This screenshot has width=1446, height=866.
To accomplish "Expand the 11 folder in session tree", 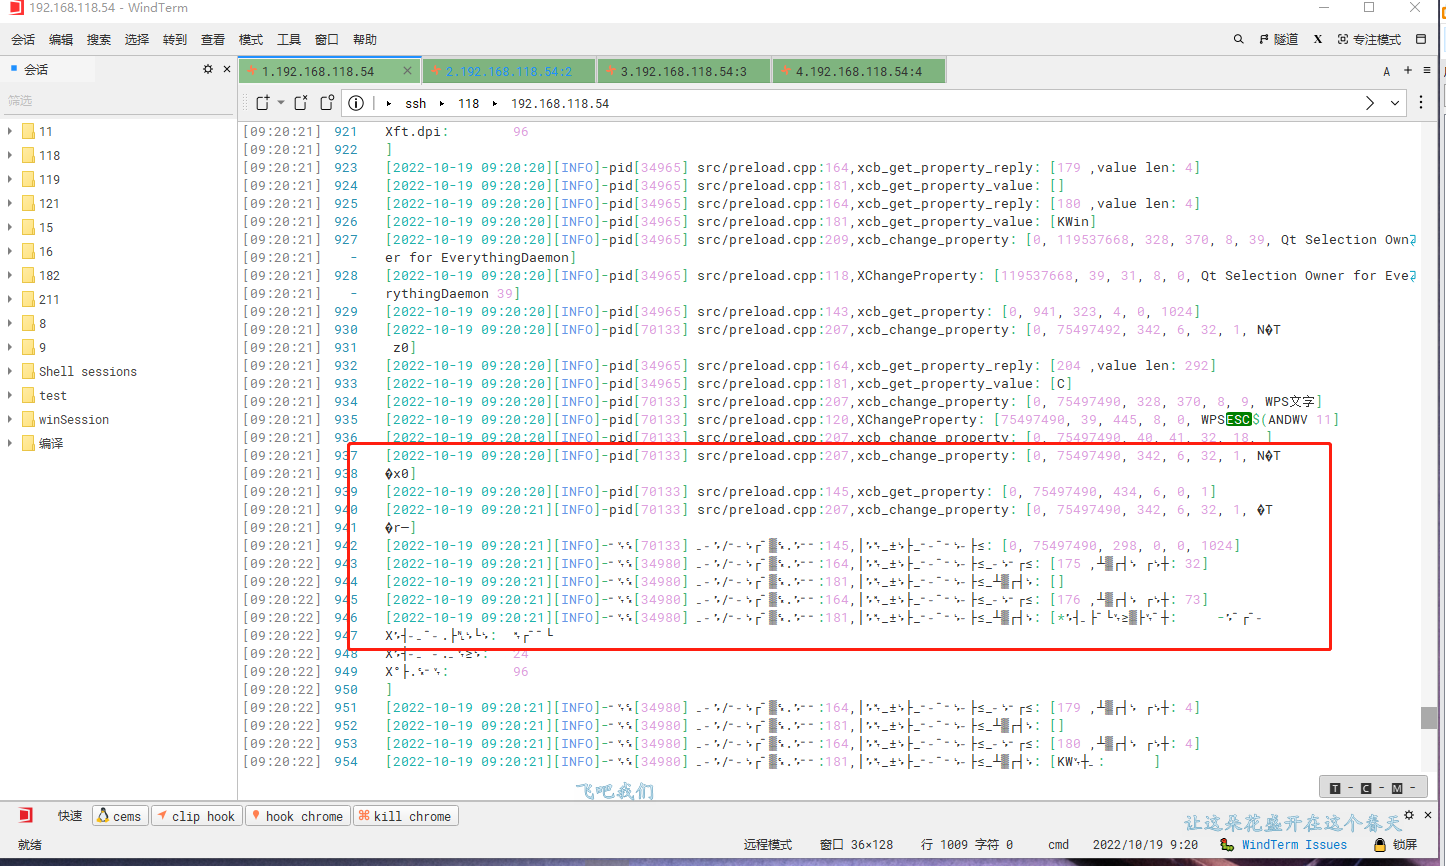I will (x=10, y=131).
